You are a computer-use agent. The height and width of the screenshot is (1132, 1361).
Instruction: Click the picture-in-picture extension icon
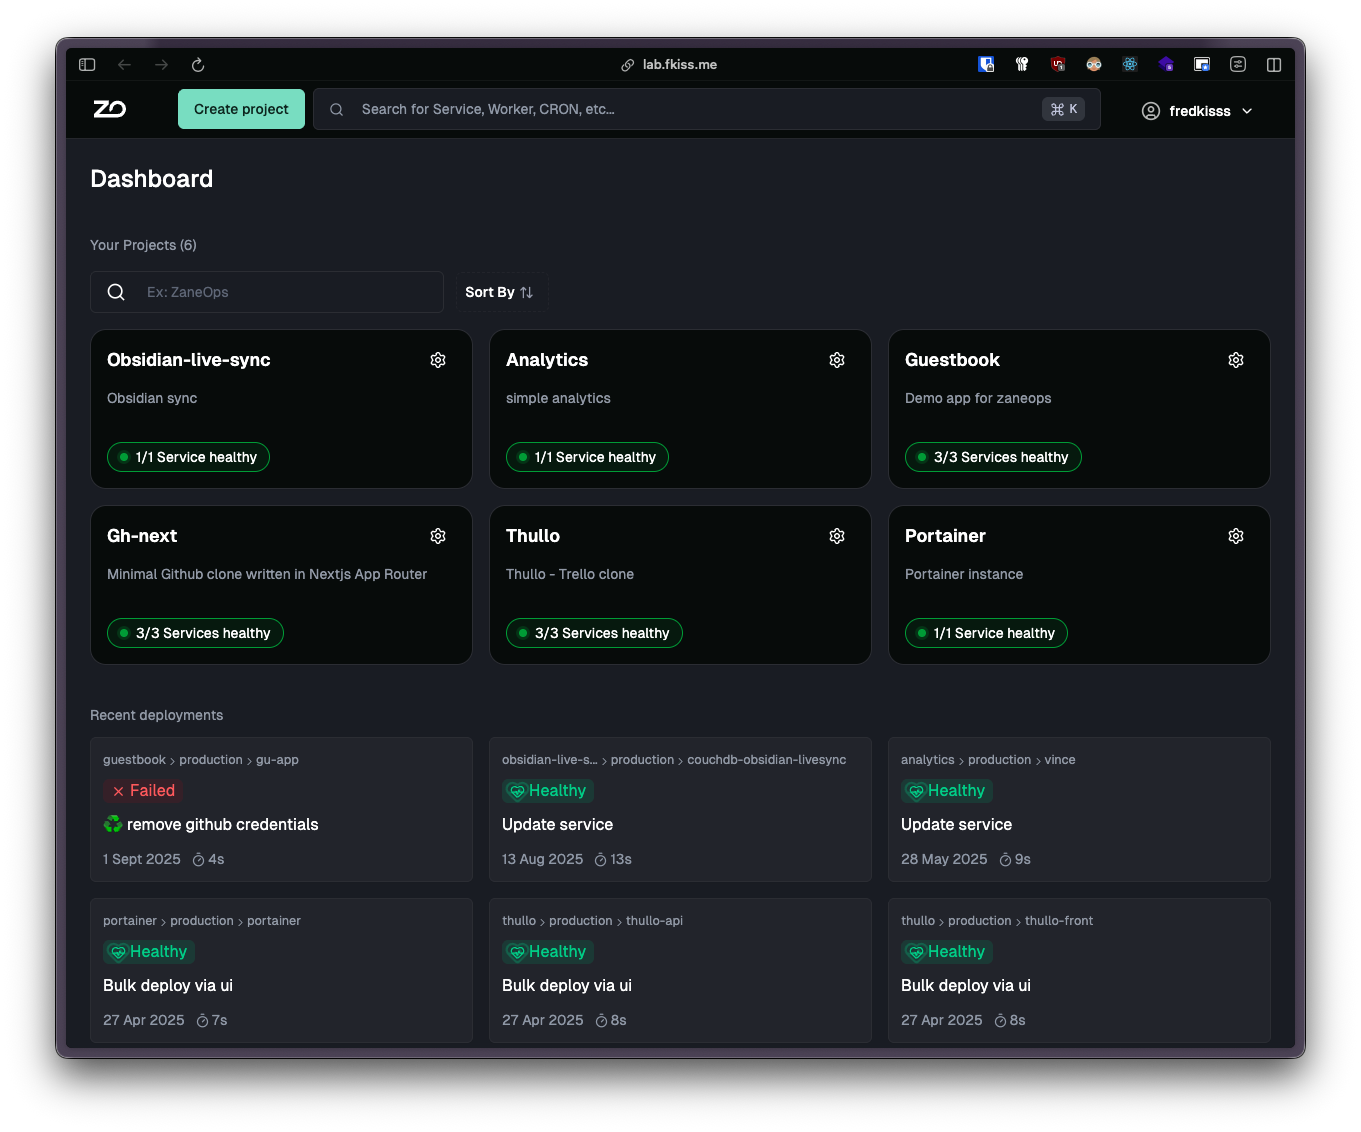[x=1202, y=64]
